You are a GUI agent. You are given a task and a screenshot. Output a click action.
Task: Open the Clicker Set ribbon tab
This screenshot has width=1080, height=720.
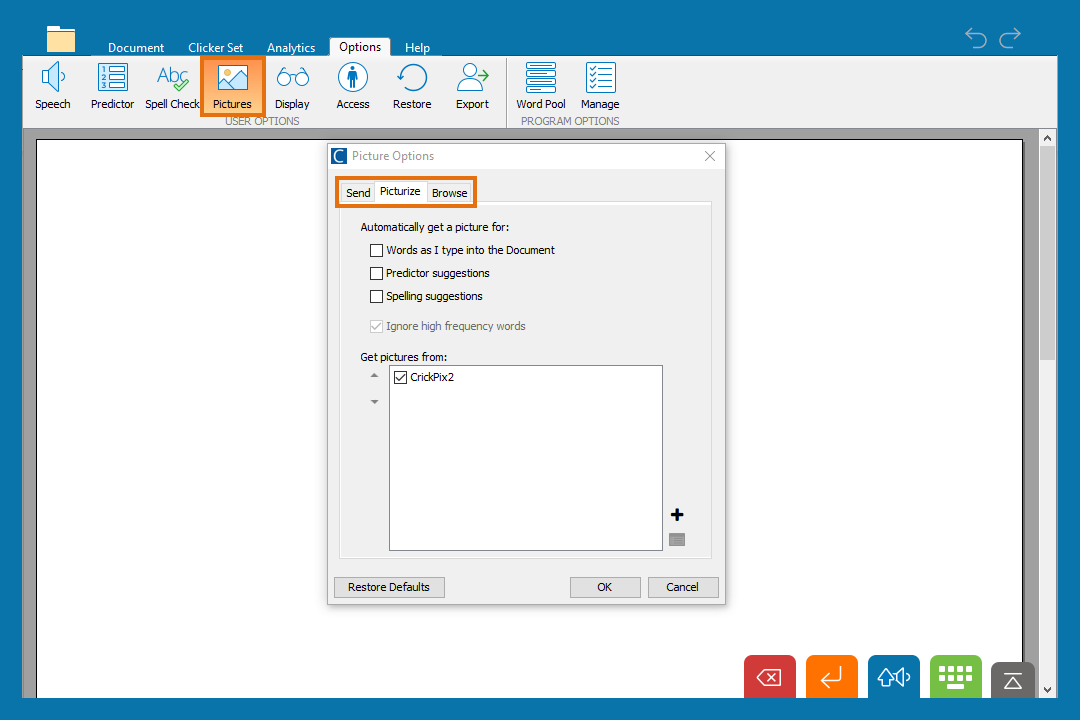coord(215,48)
